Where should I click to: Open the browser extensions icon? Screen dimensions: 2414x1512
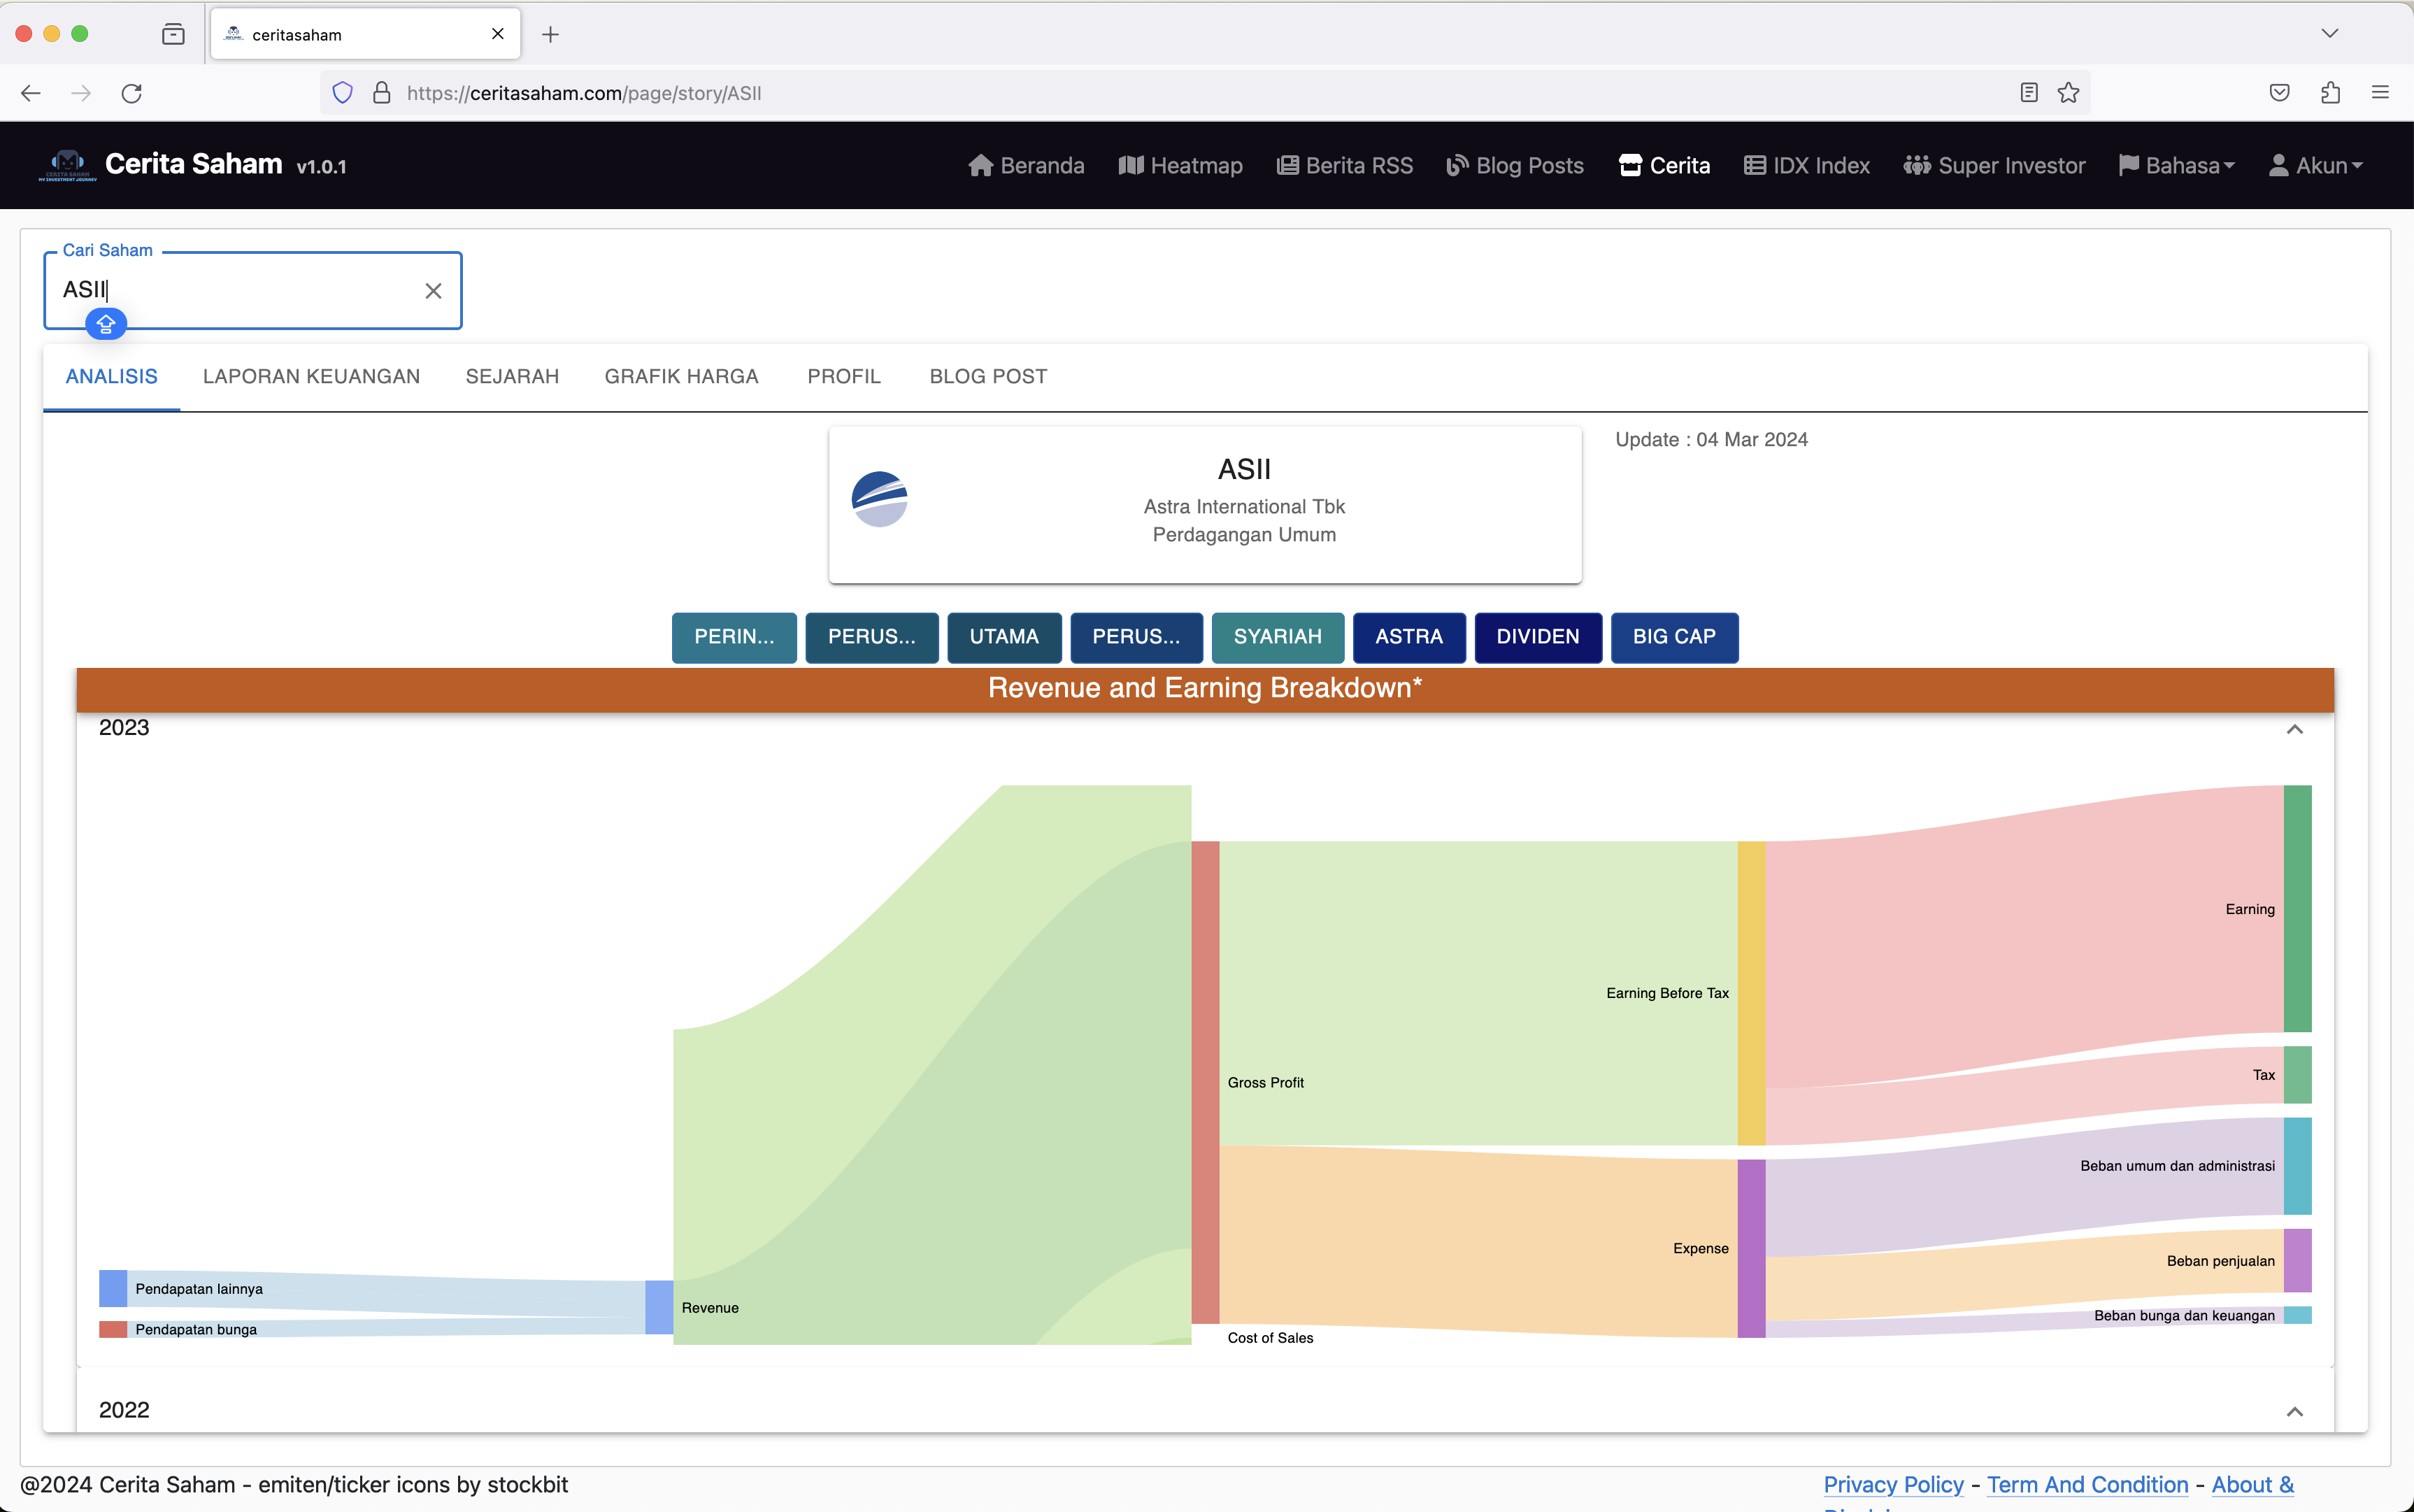[x=2330, y=93]
